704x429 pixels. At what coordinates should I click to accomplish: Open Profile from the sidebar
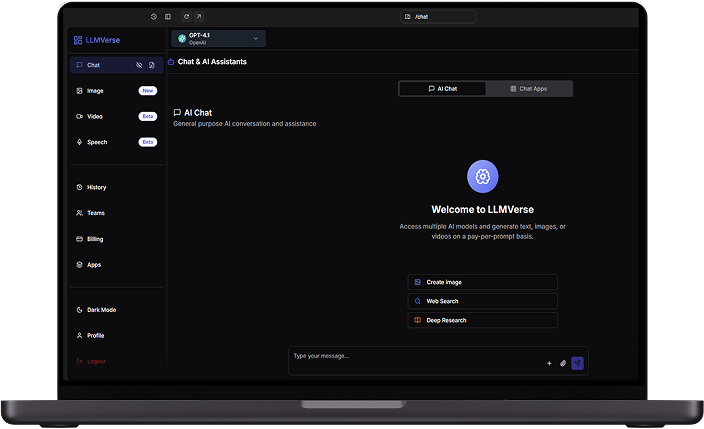[116, 336]
